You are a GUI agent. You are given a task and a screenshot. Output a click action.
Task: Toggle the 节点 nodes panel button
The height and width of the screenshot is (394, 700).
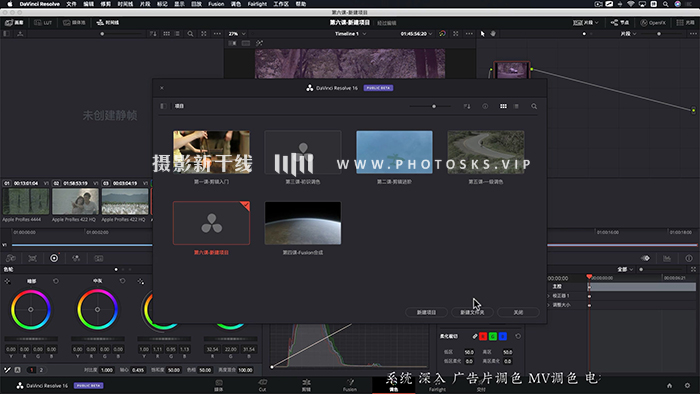620,22
